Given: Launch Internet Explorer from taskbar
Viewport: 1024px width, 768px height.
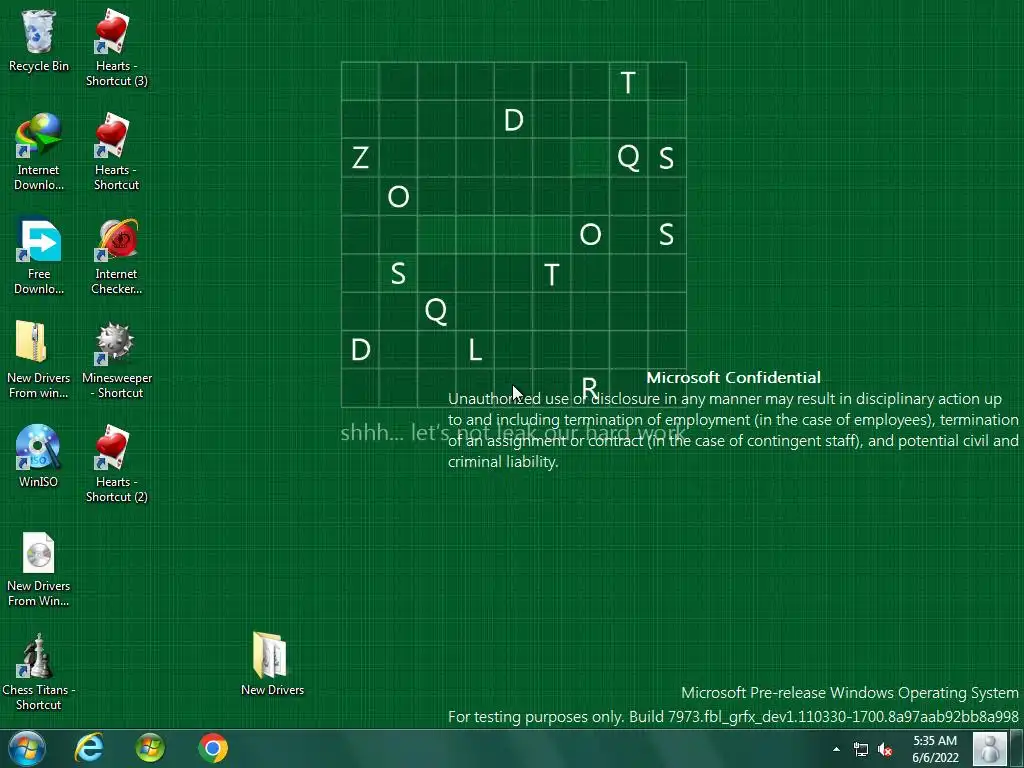Looking at the screenshot, I should pos(89,748).
